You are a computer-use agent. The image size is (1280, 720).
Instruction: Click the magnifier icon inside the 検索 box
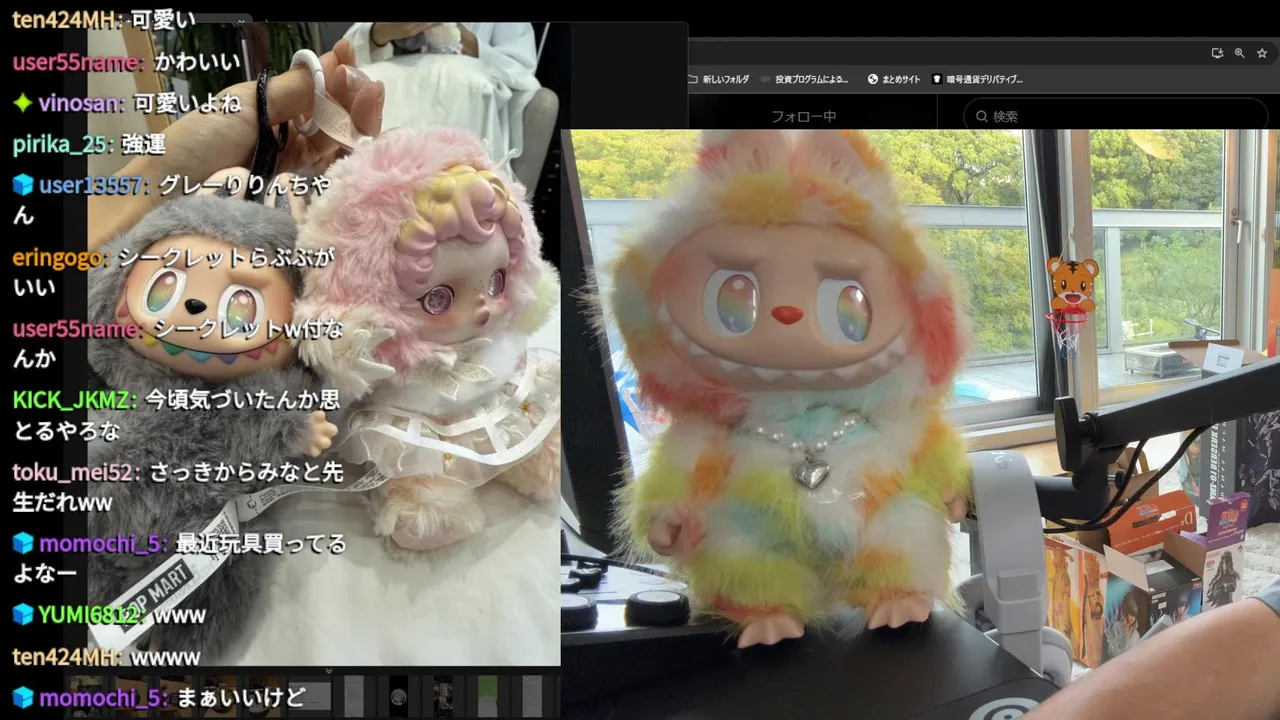(982, 116)
